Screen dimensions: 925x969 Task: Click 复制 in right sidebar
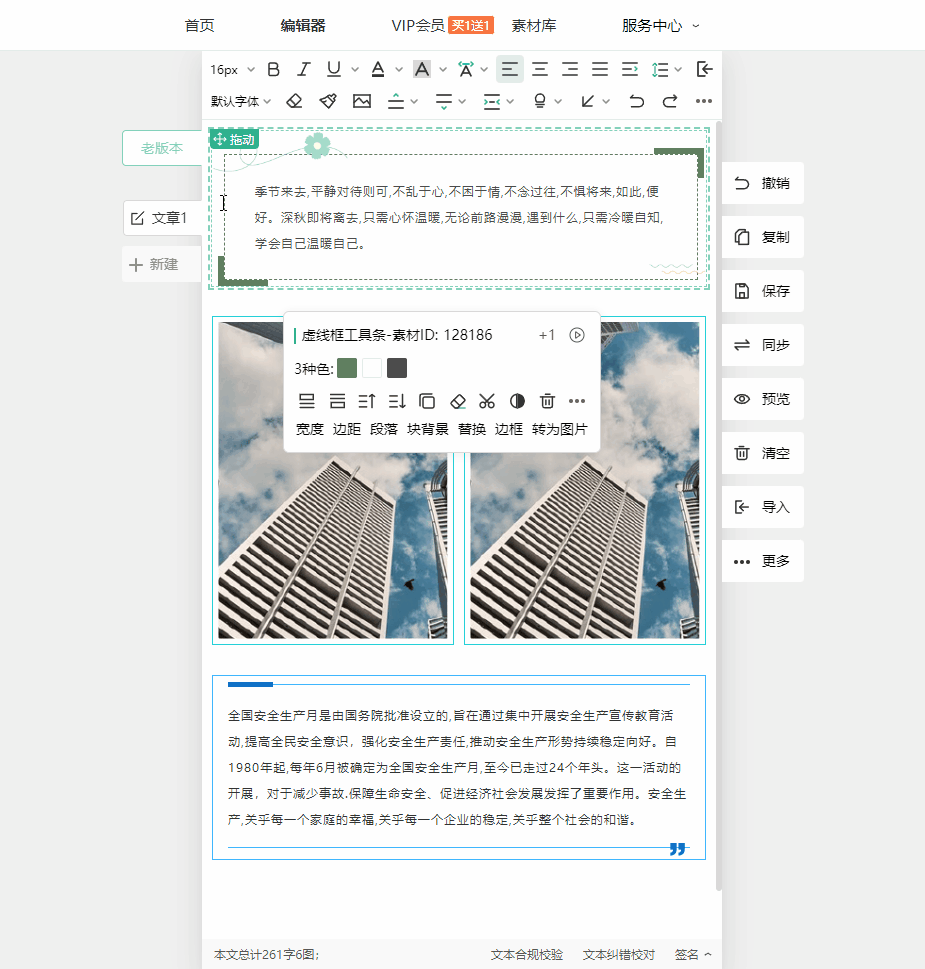pyautogui.click(x=762, y=237)
